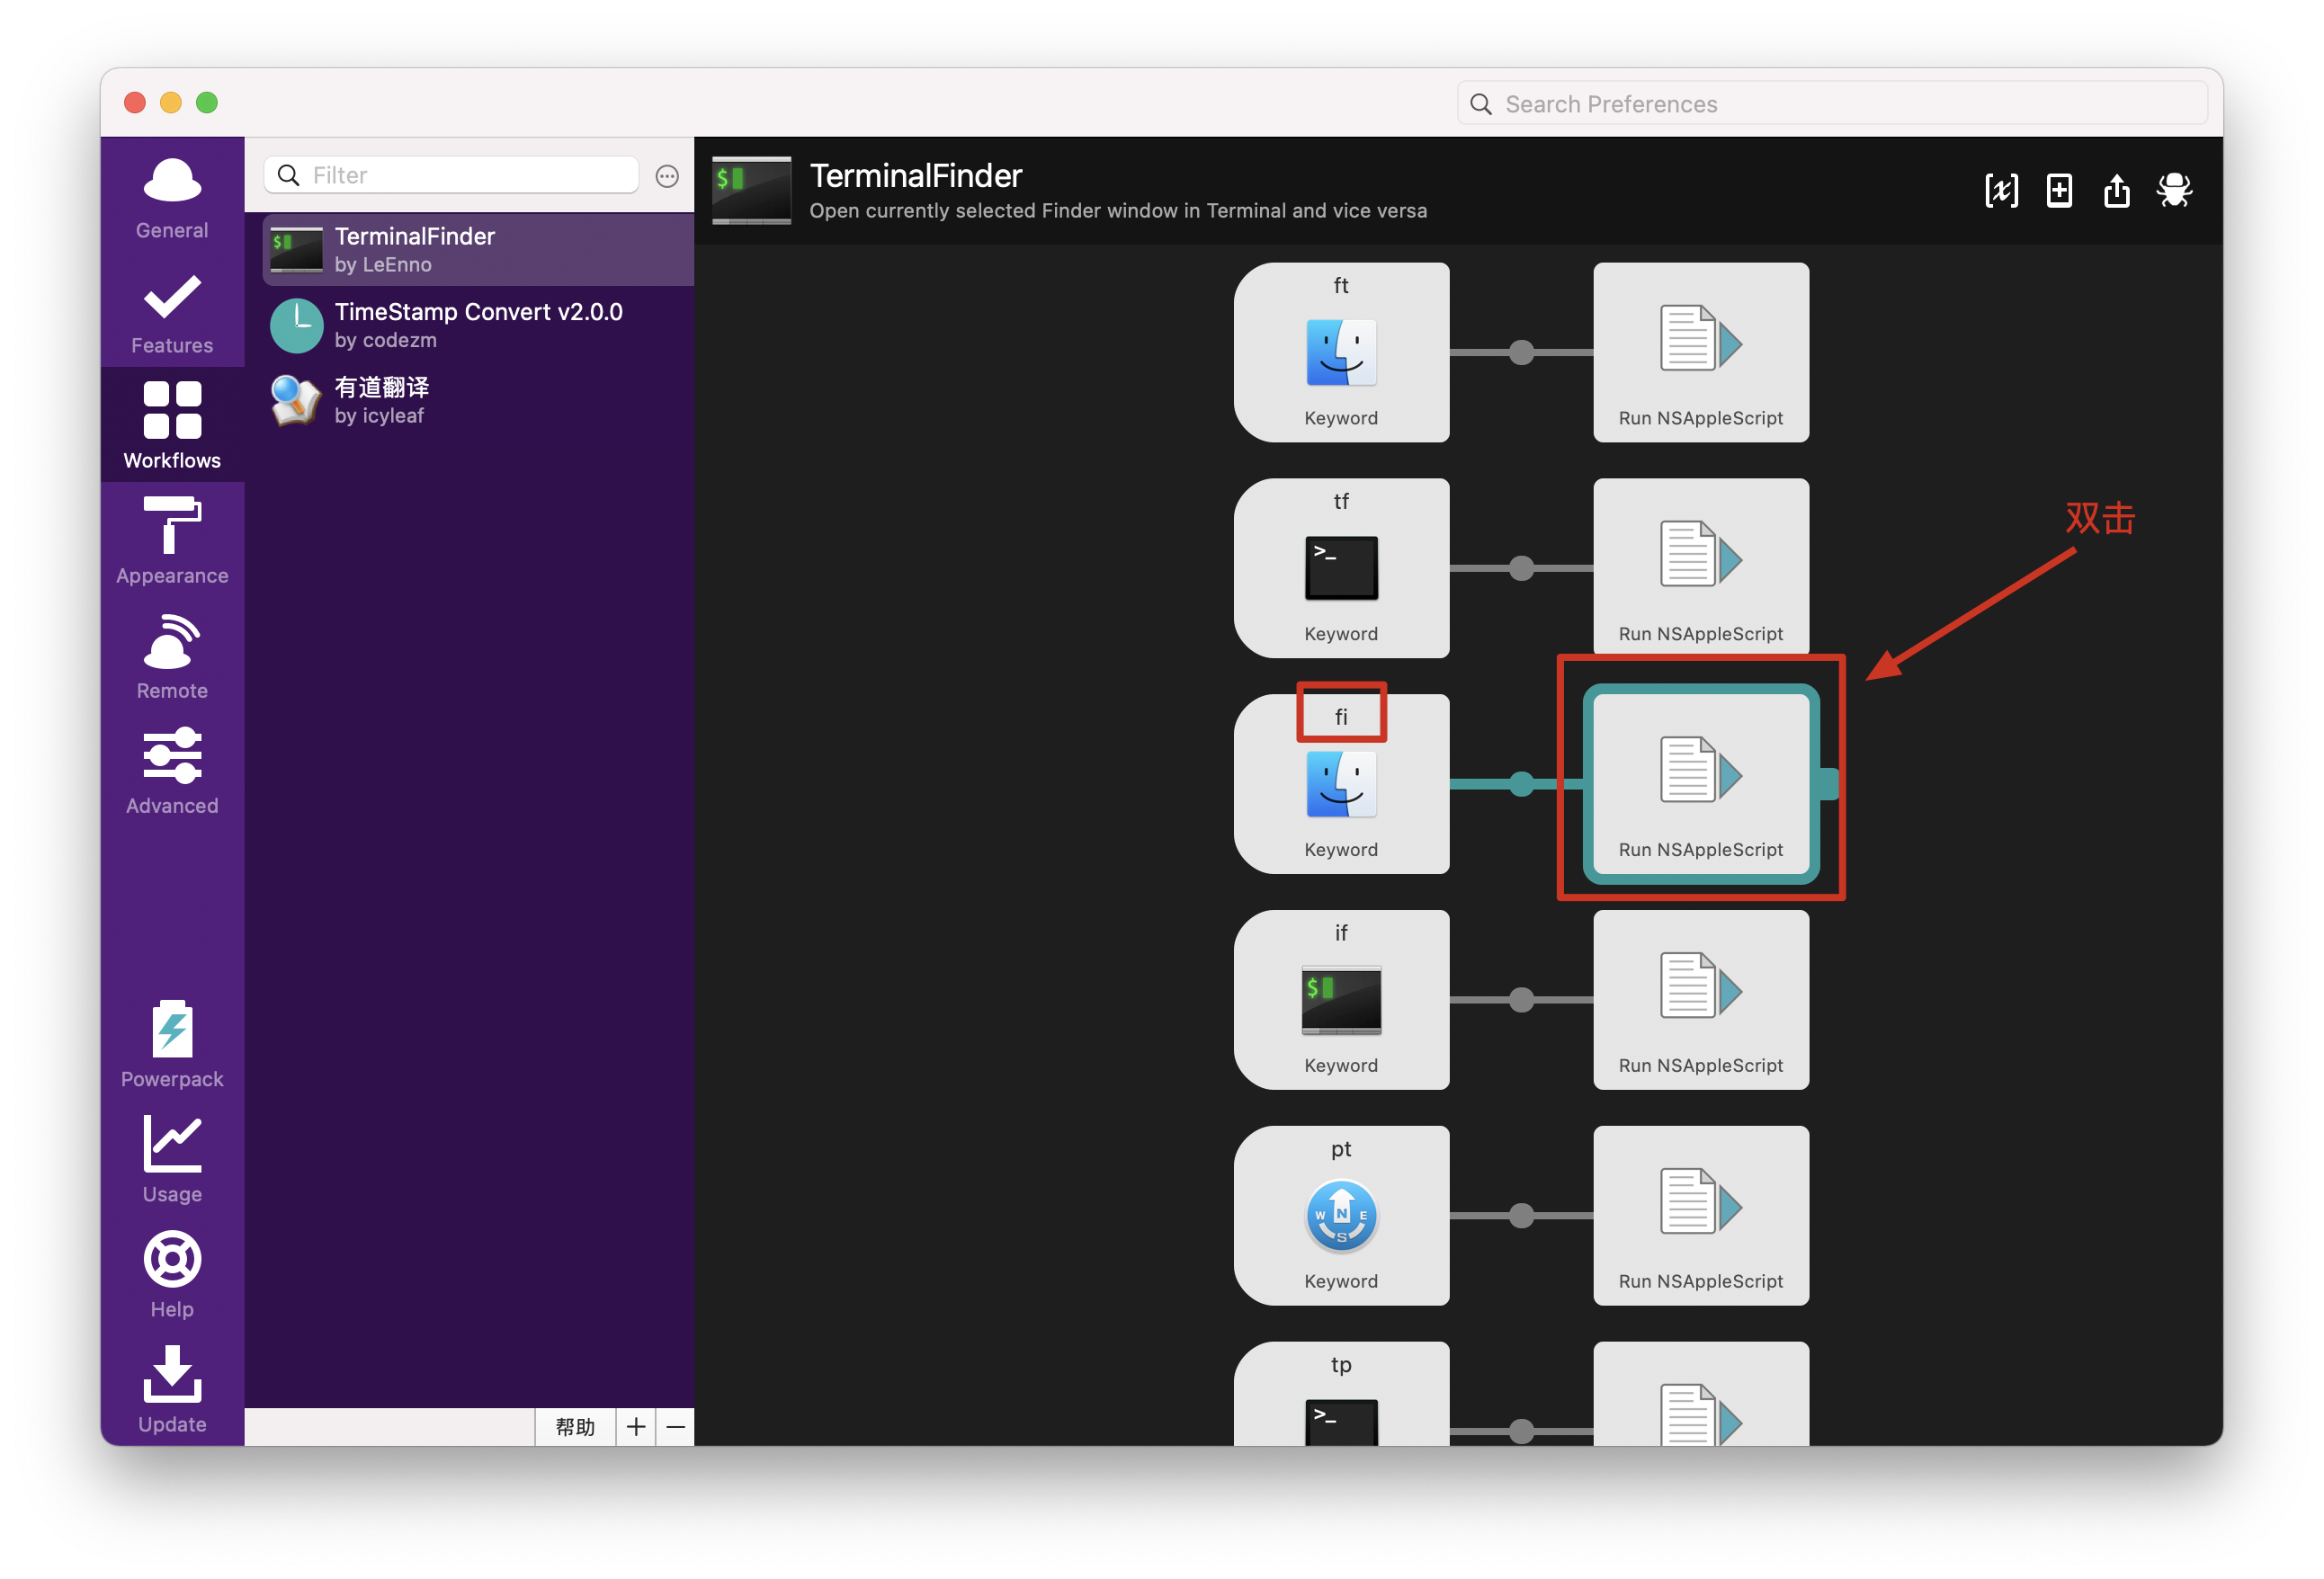Screen dimensions: 2324x1579
Task: Click the workflow variables [x] icon
Action: pos(2001,190)
